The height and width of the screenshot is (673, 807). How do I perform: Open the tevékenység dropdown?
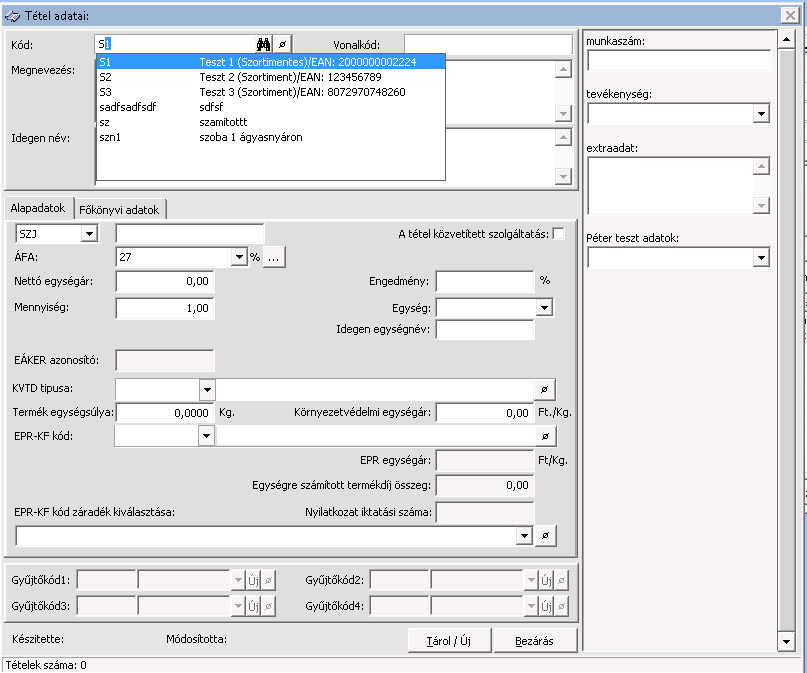pyautogui.click(x=761, y=113)
